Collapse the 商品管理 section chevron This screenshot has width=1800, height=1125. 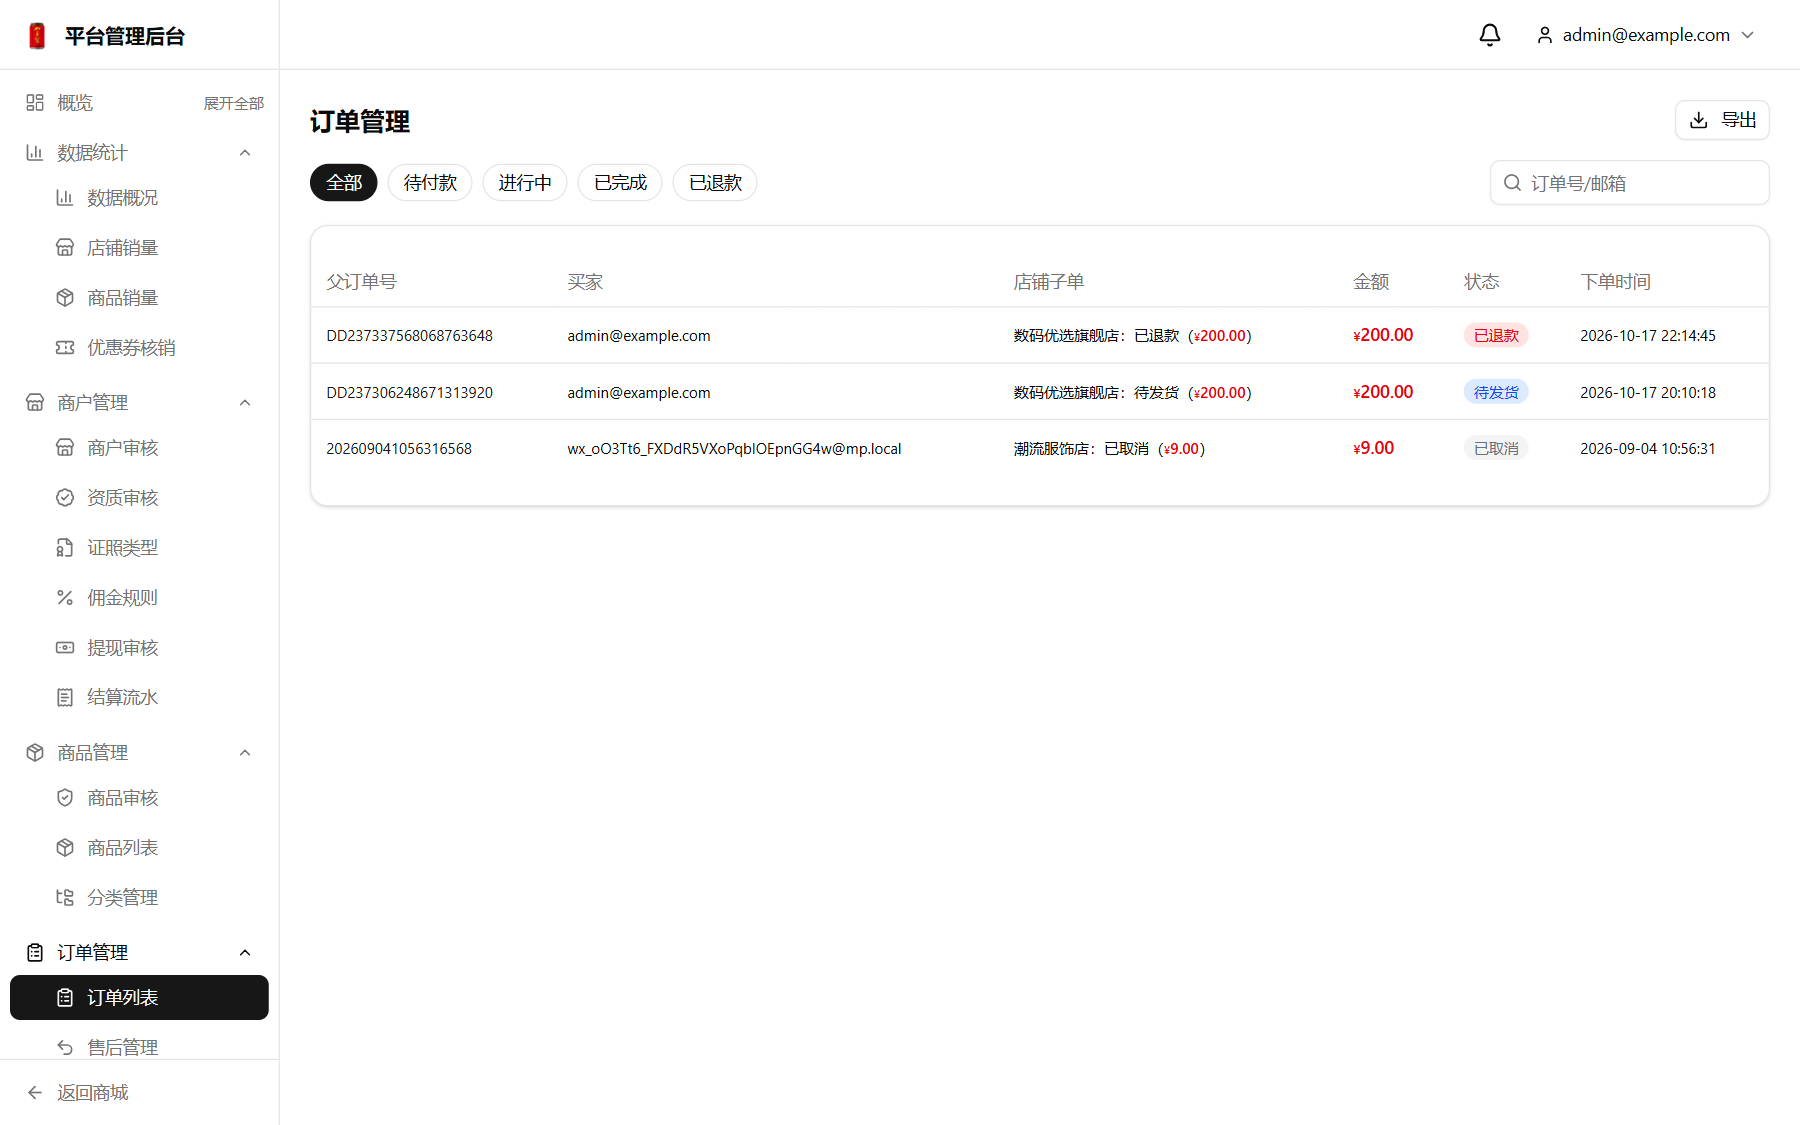(x=245, y=753)
